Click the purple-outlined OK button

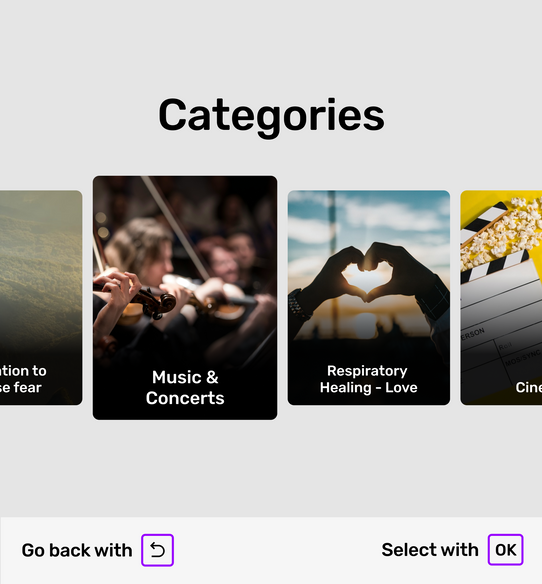tap(505, 550)
